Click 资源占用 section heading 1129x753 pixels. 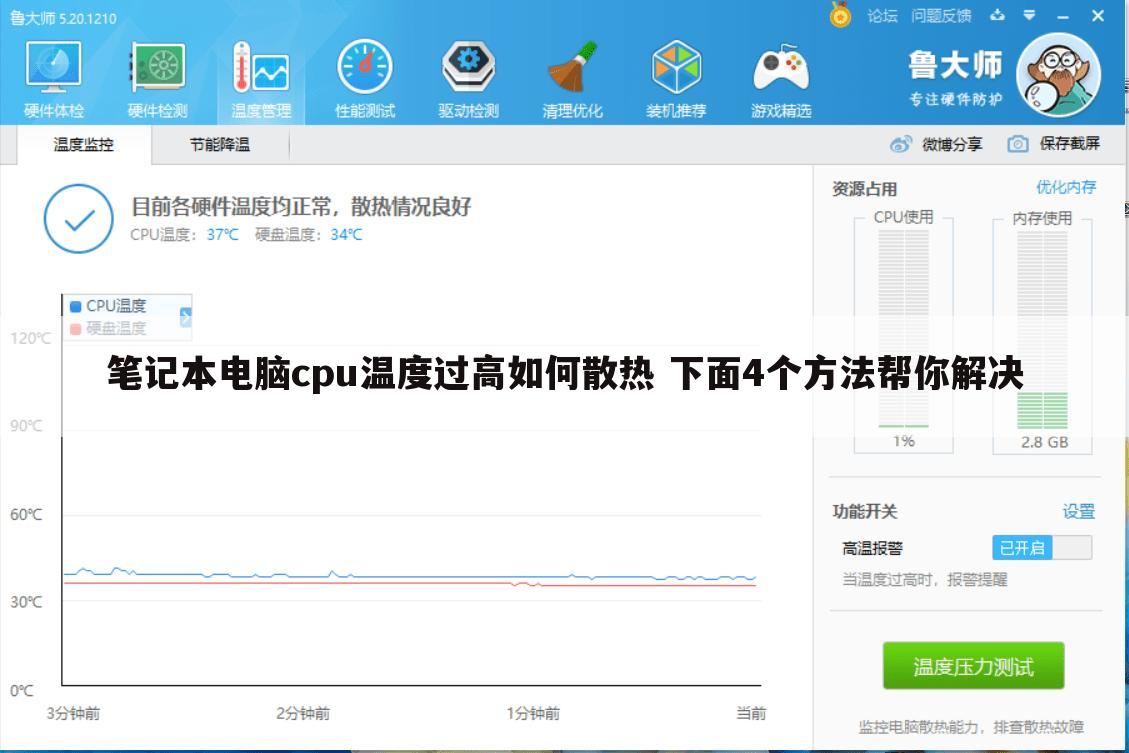865,189
